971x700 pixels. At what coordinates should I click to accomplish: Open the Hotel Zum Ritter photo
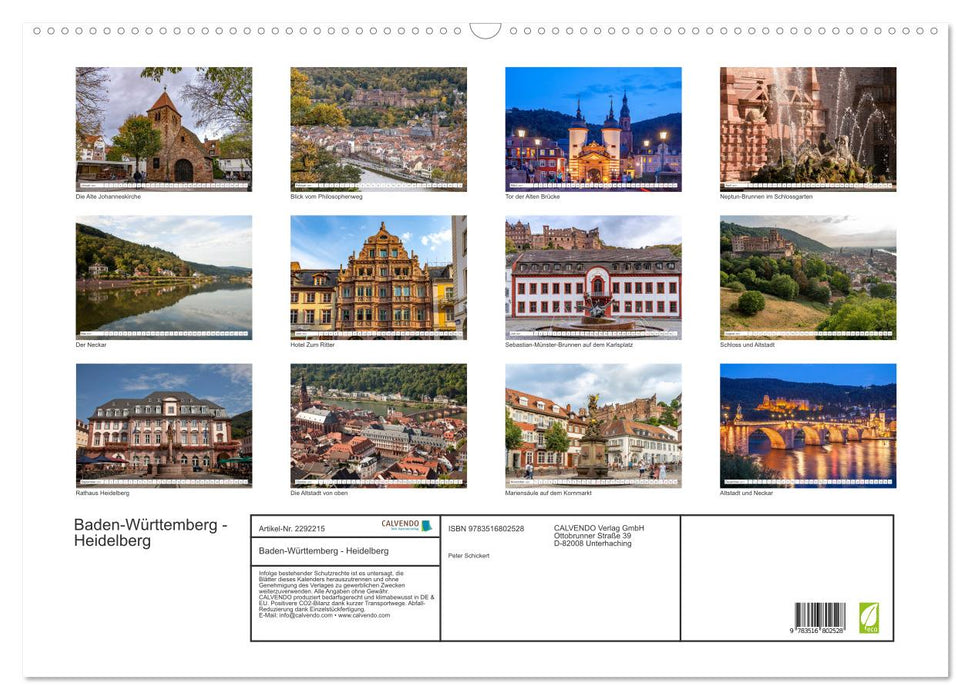coord(378,277)
